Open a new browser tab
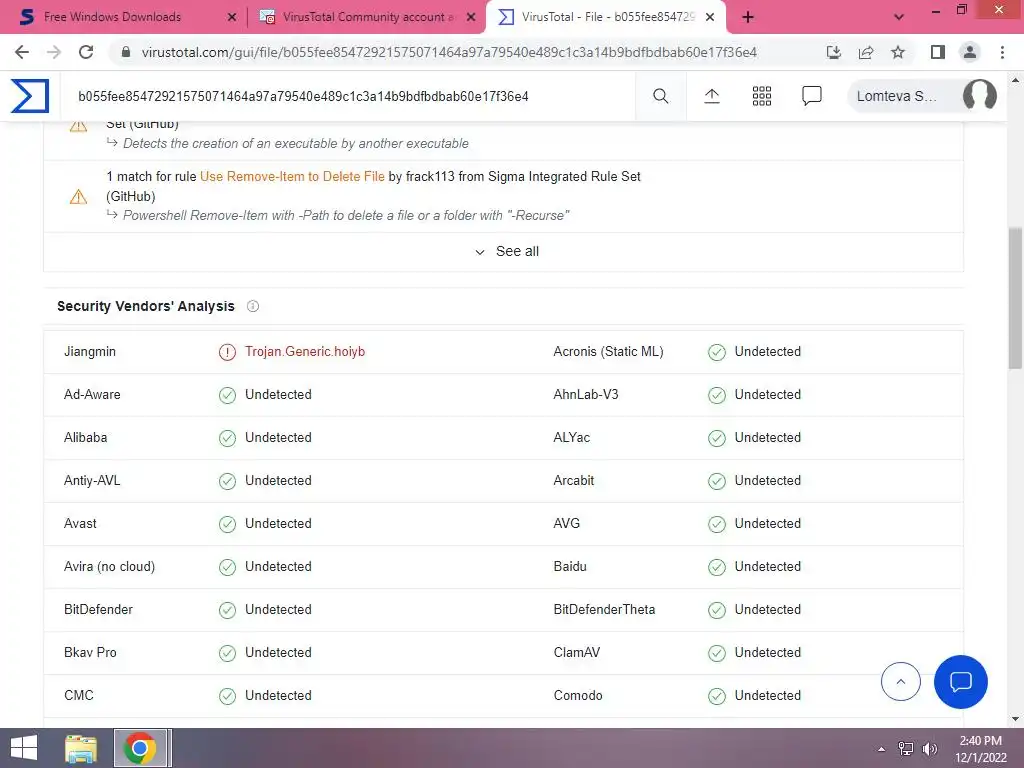The height and width of the screenshot is (768, 1024). coord(748,17)
